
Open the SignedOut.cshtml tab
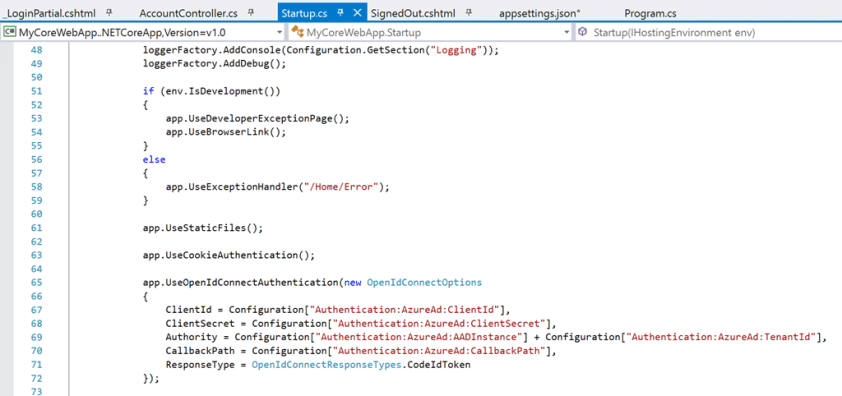click(413, 13)
